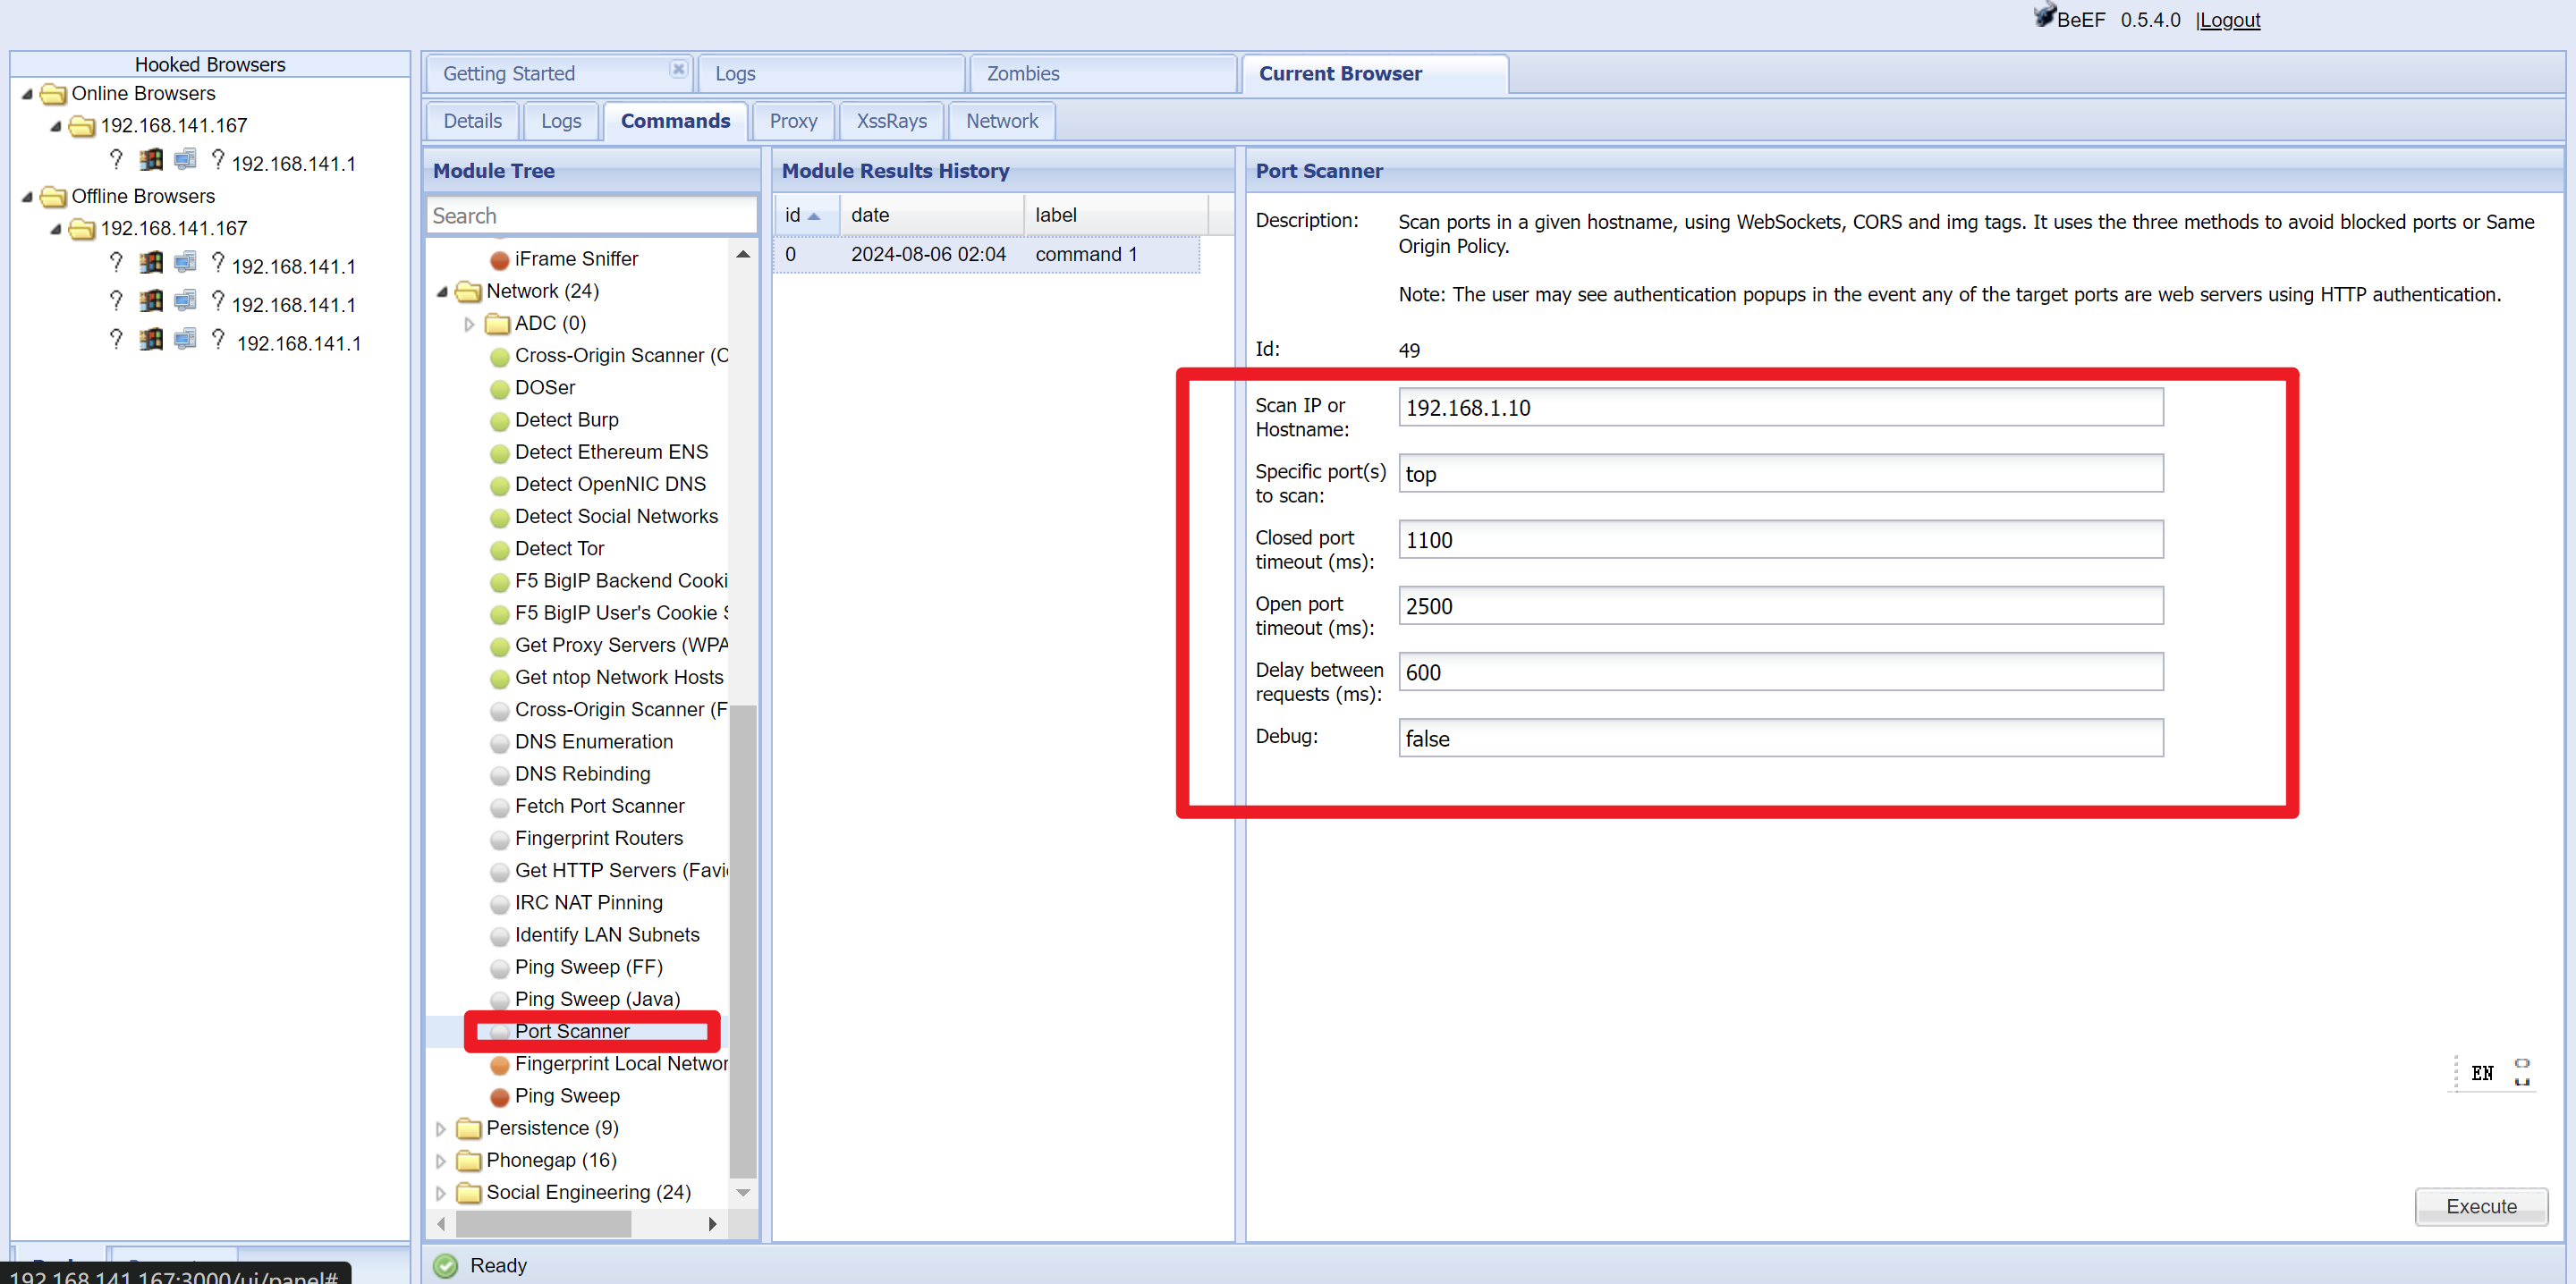Open the Details sub-tab
The image size is (2576, 1284).
472,121
